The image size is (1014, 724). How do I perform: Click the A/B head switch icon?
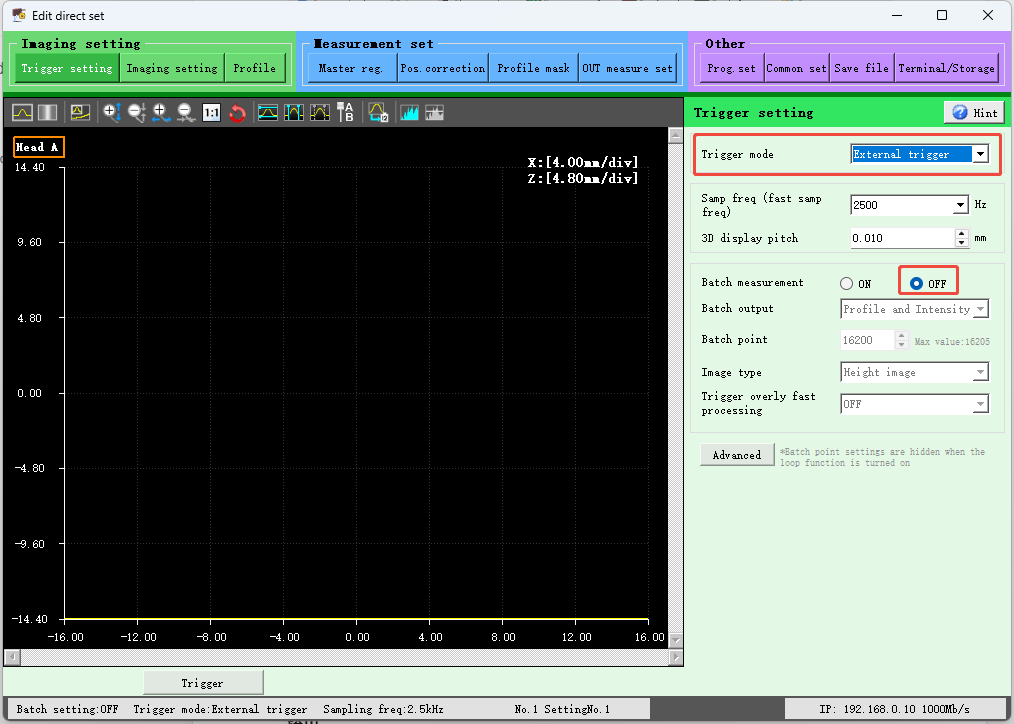(345, 113)
